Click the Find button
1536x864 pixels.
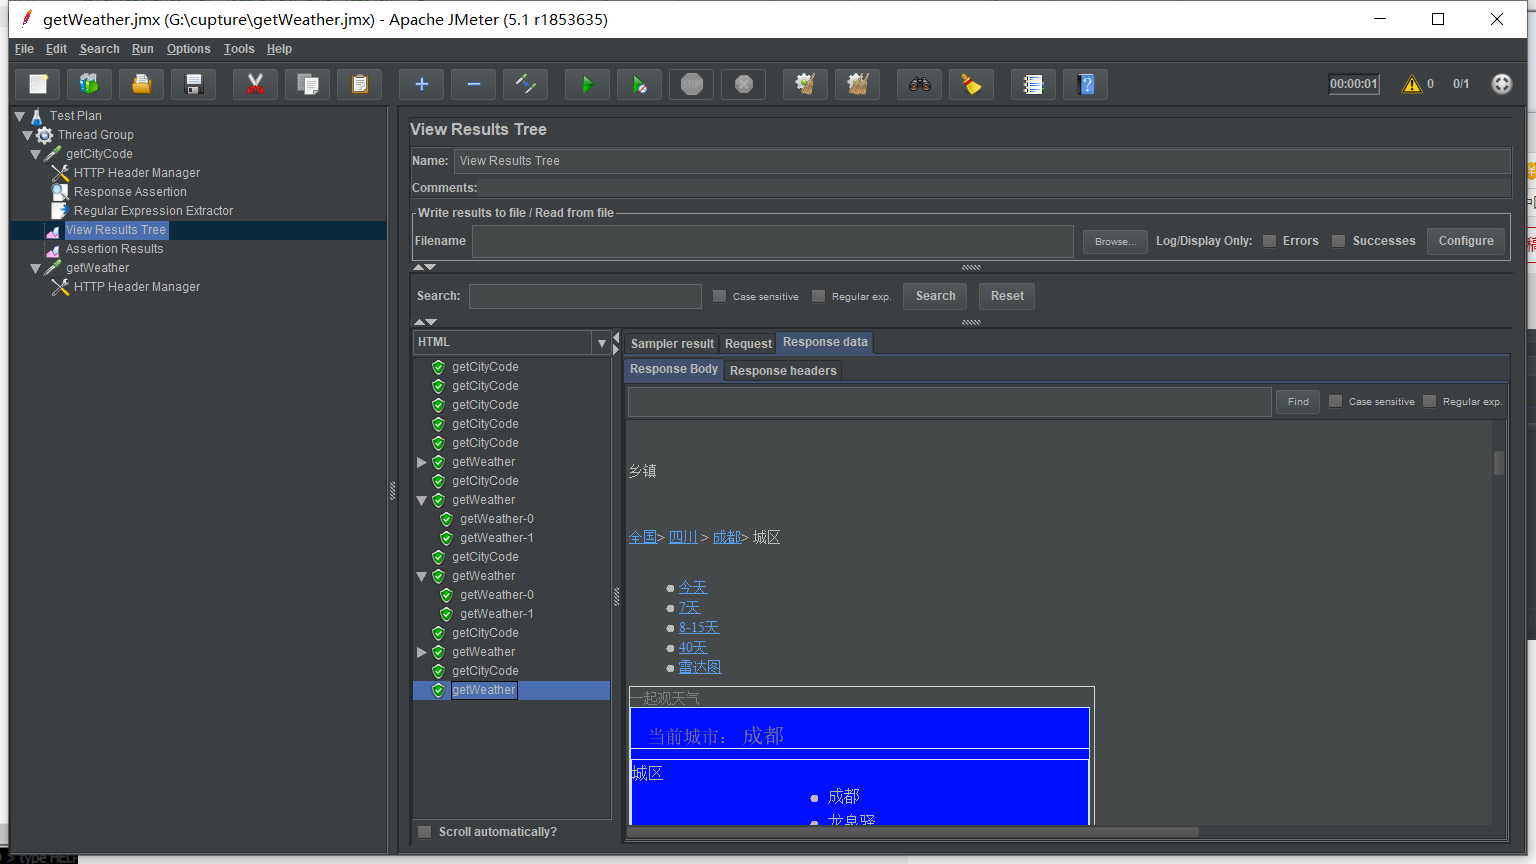(1298, 401)
